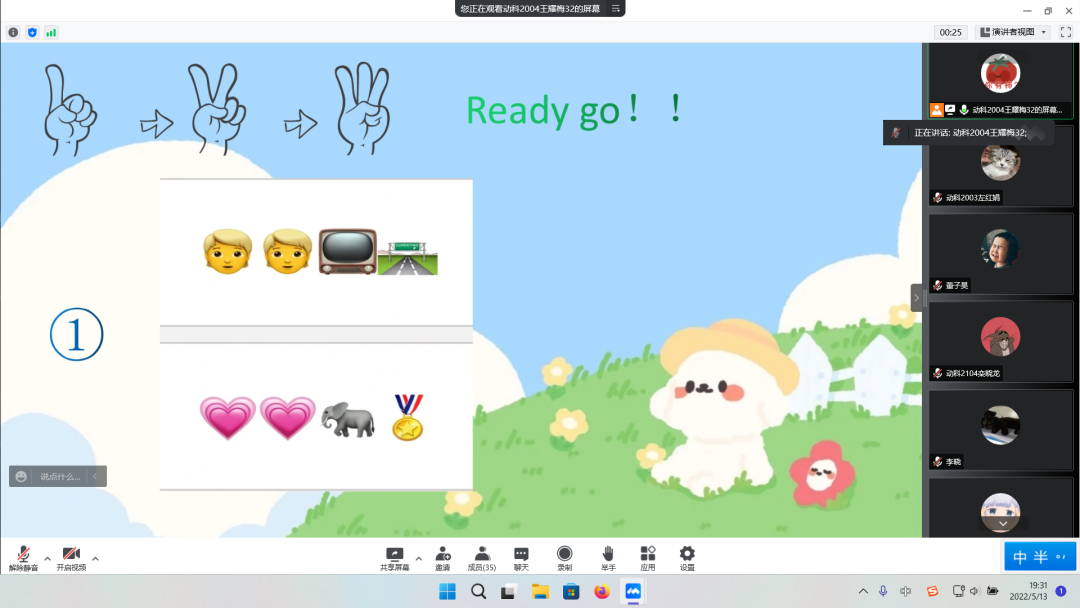Screen dimensions: 1080x608
Task: Open the notification center badge
Action: click(x=1061, y=591)
